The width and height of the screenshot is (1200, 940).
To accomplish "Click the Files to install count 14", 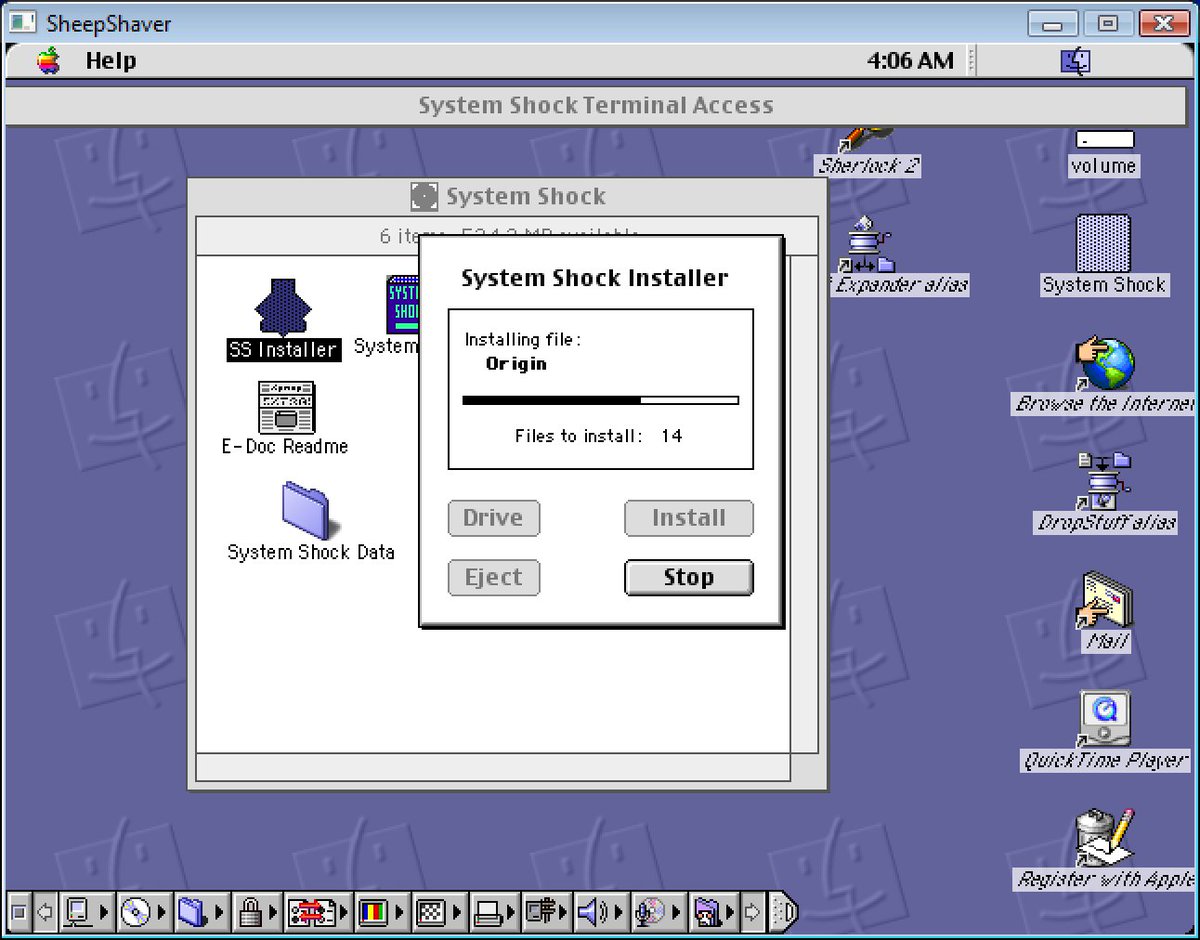I will (x=672, y=436).
